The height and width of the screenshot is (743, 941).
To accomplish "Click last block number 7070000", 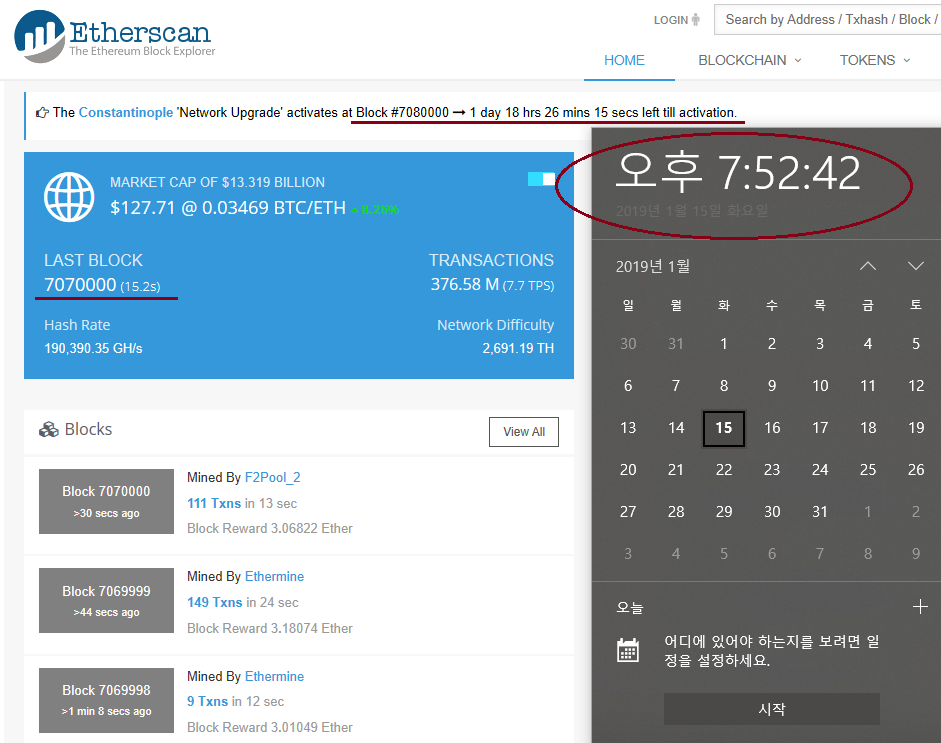I will [x=80, y=284].
